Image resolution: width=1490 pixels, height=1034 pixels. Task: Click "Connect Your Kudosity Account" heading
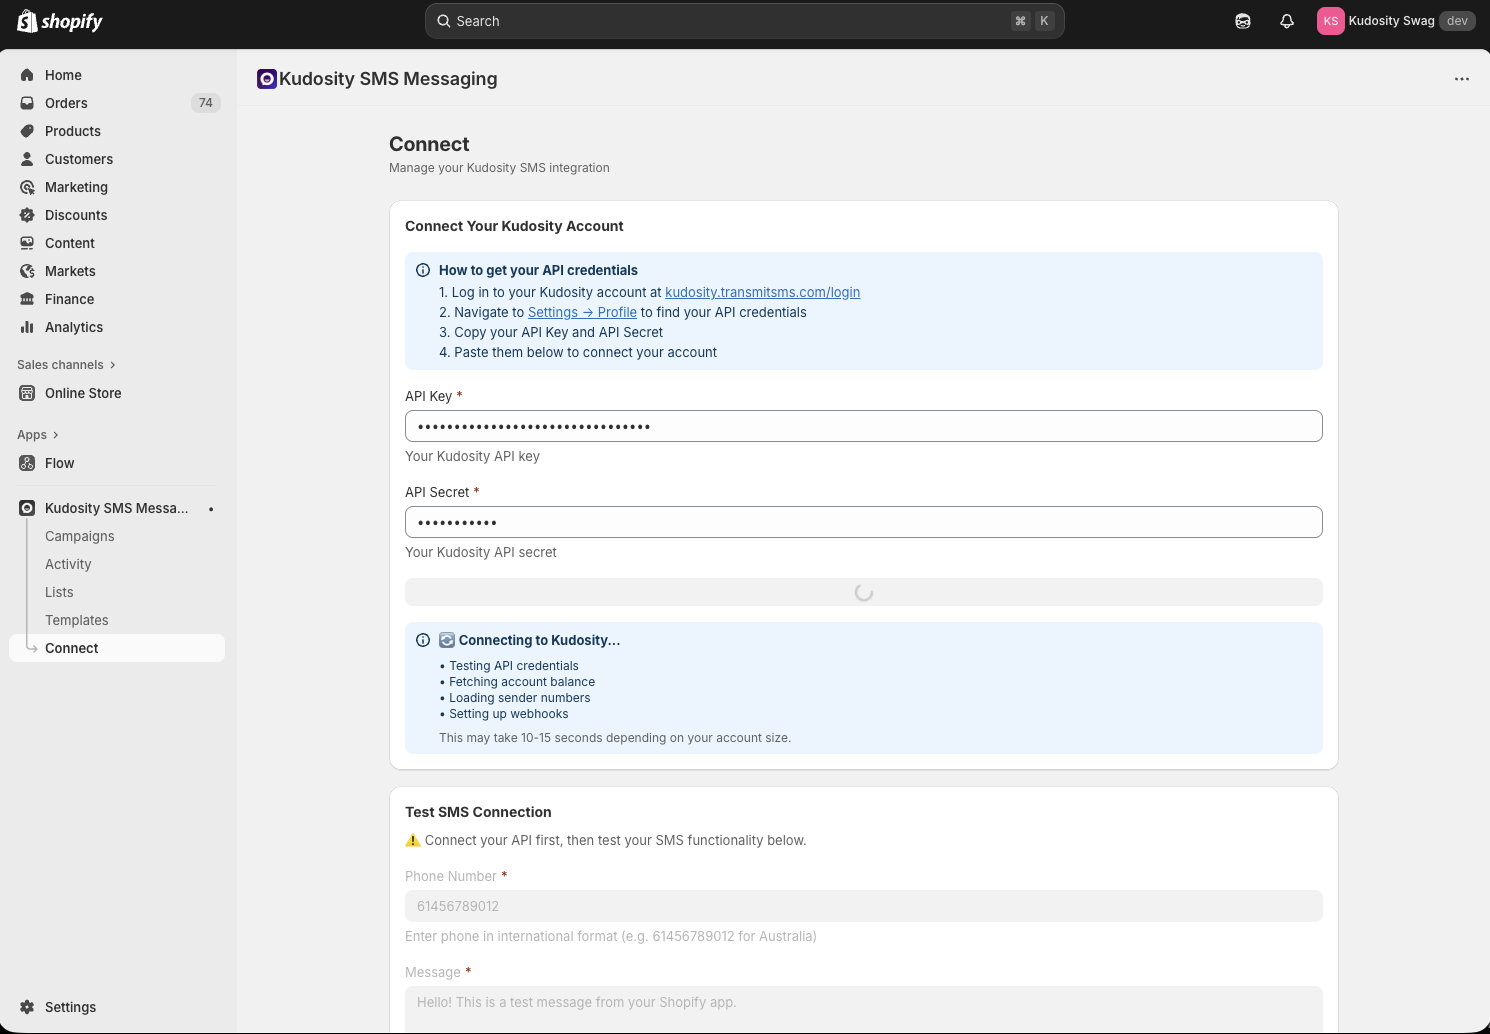click(x=514, y=226)
